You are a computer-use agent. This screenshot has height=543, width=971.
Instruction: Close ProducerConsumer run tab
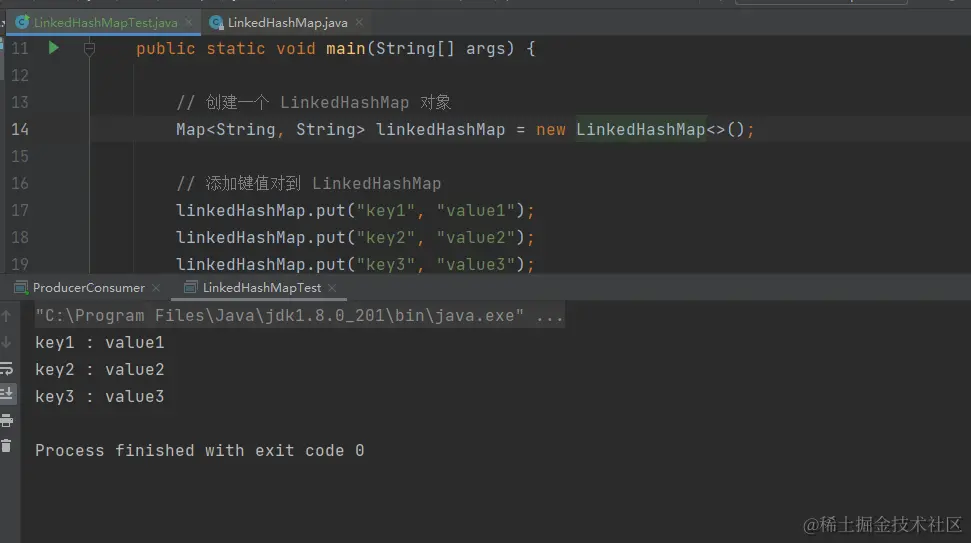pyautogui.click(x=156, y=288)
